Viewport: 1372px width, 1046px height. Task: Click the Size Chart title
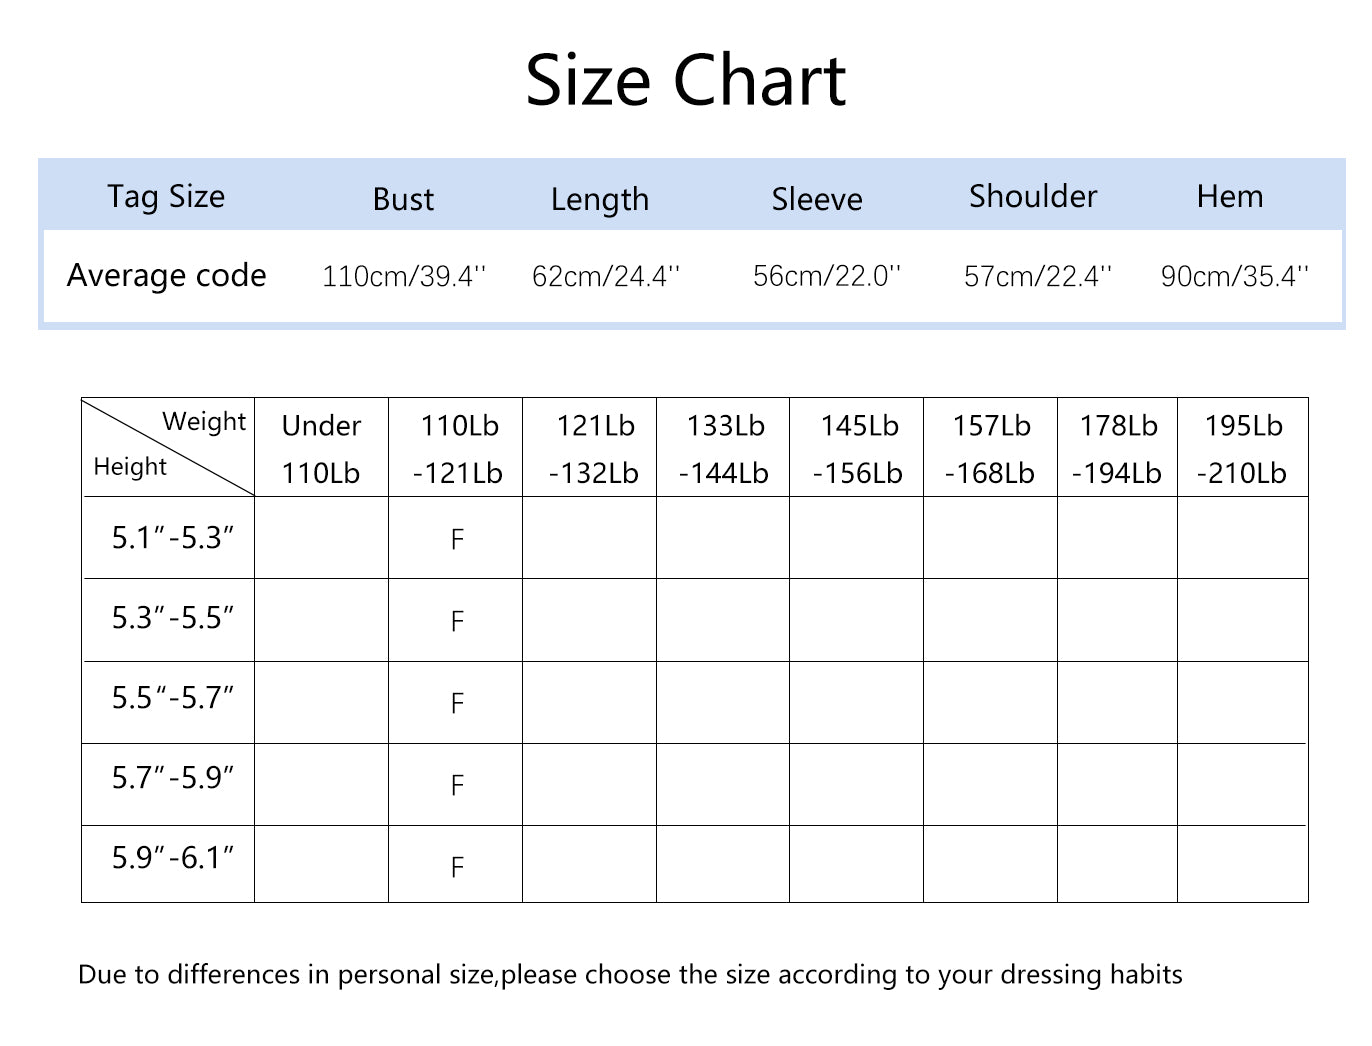pos(686,80)
